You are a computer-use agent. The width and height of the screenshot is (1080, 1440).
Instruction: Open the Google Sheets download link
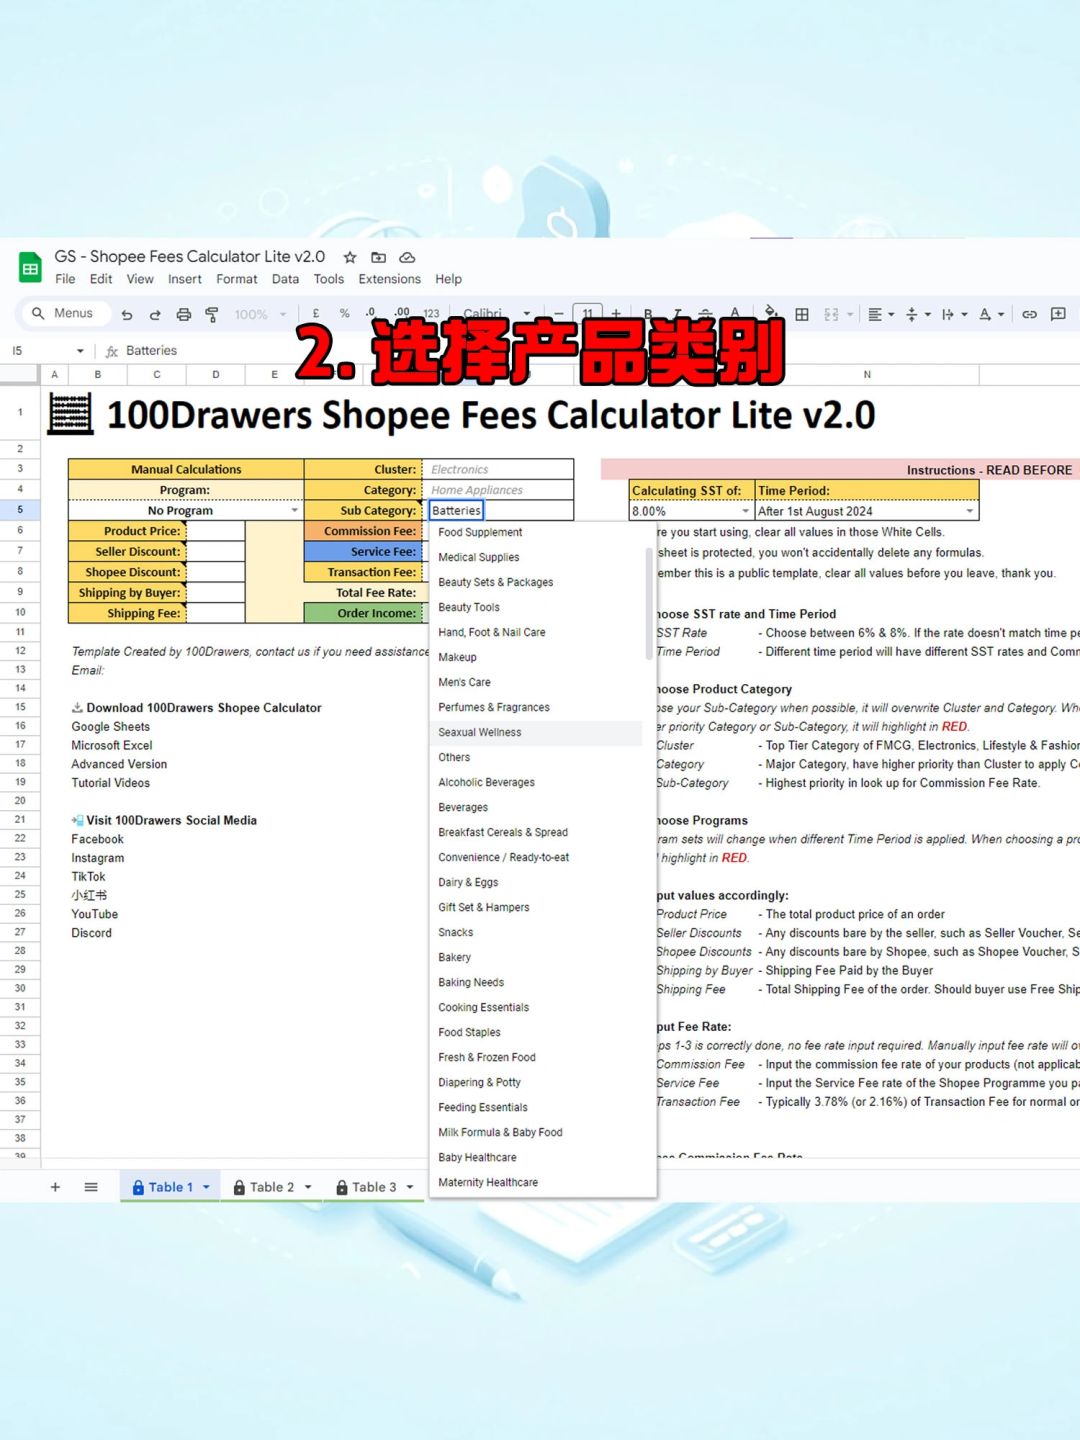click(111, 727)
